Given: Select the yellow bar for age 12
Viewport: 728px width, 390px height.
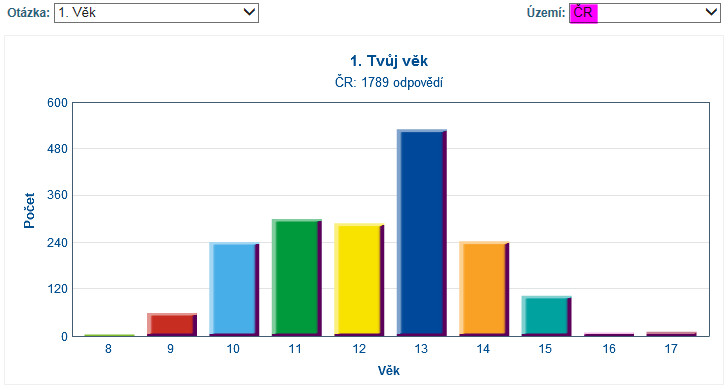Looking at the screenshot, I should pyautogui.click(x=359, y=280).
